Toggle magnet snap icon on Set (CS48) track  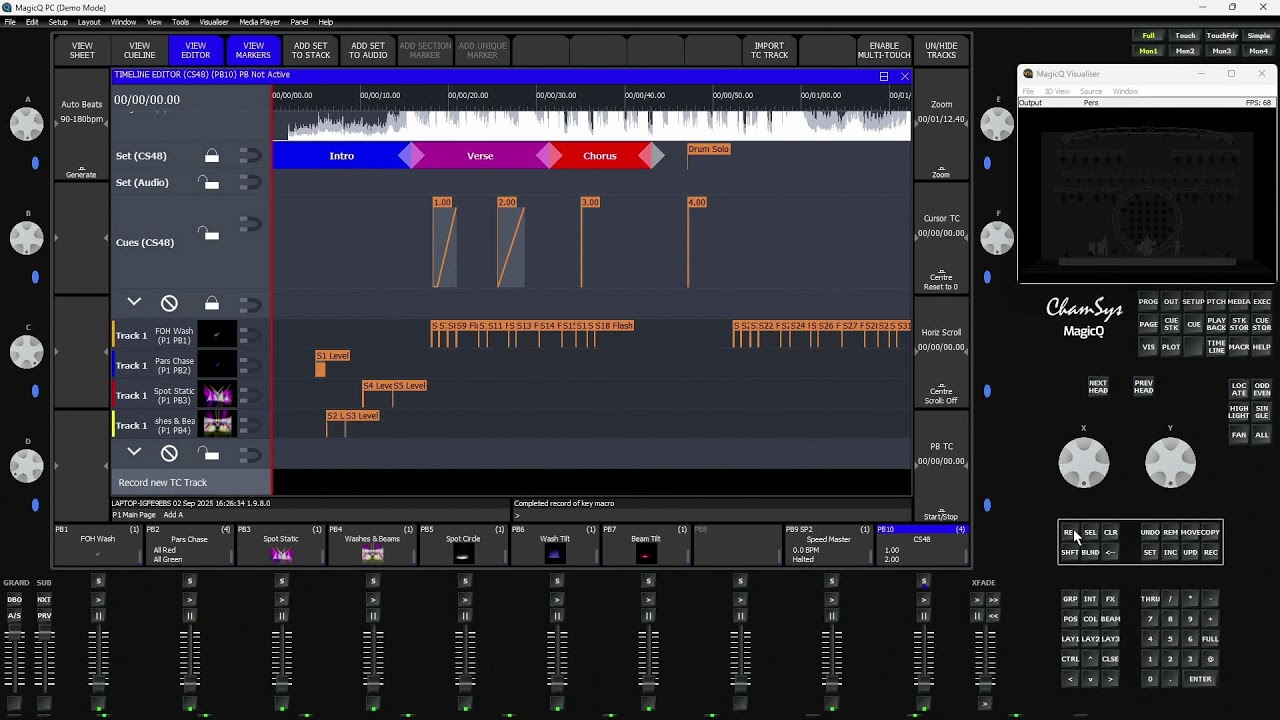(x=250, y=156)
